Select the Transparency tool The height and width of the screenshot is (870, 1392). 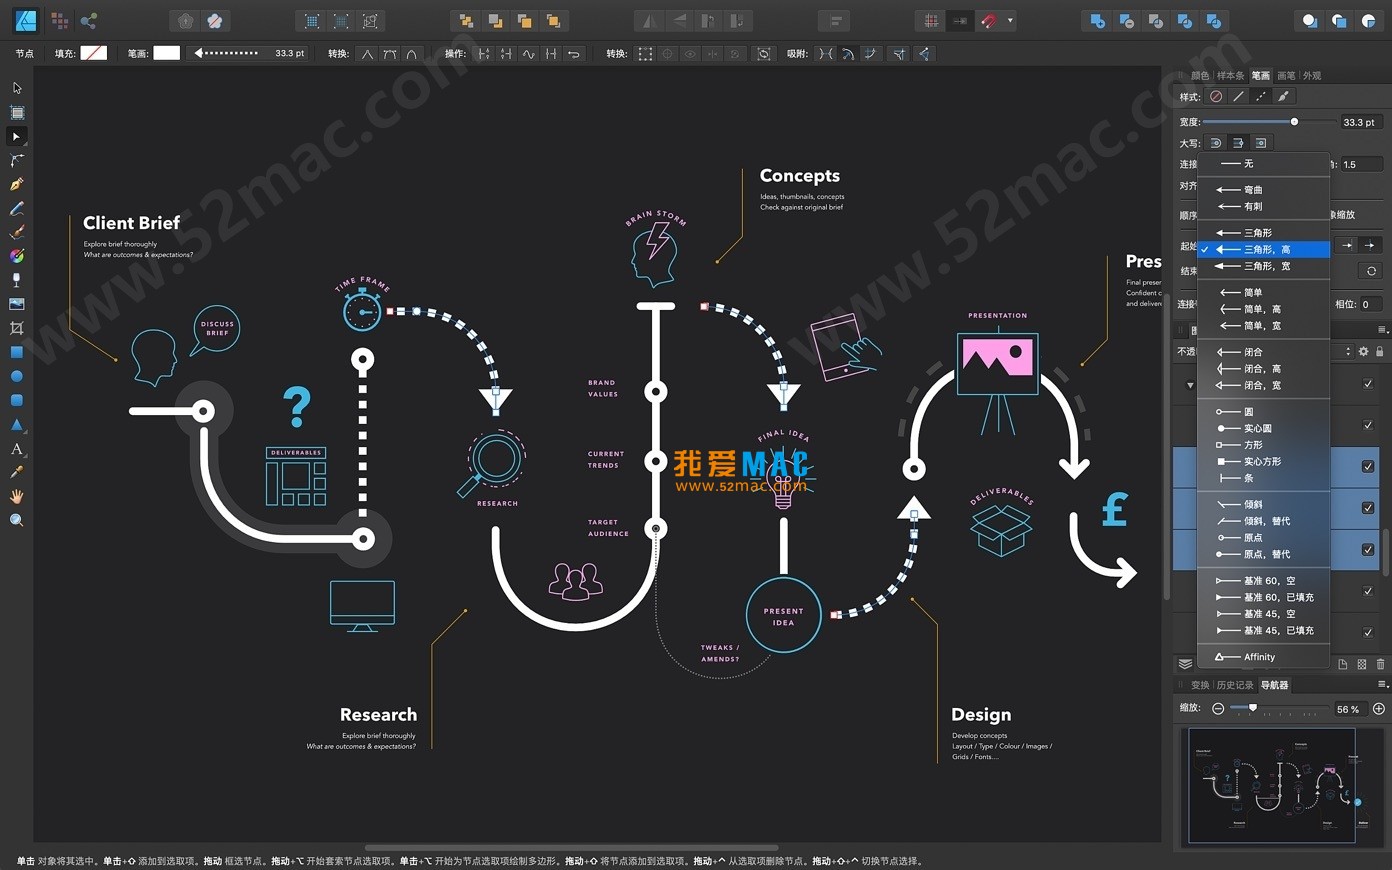click(x=17, y=280)
